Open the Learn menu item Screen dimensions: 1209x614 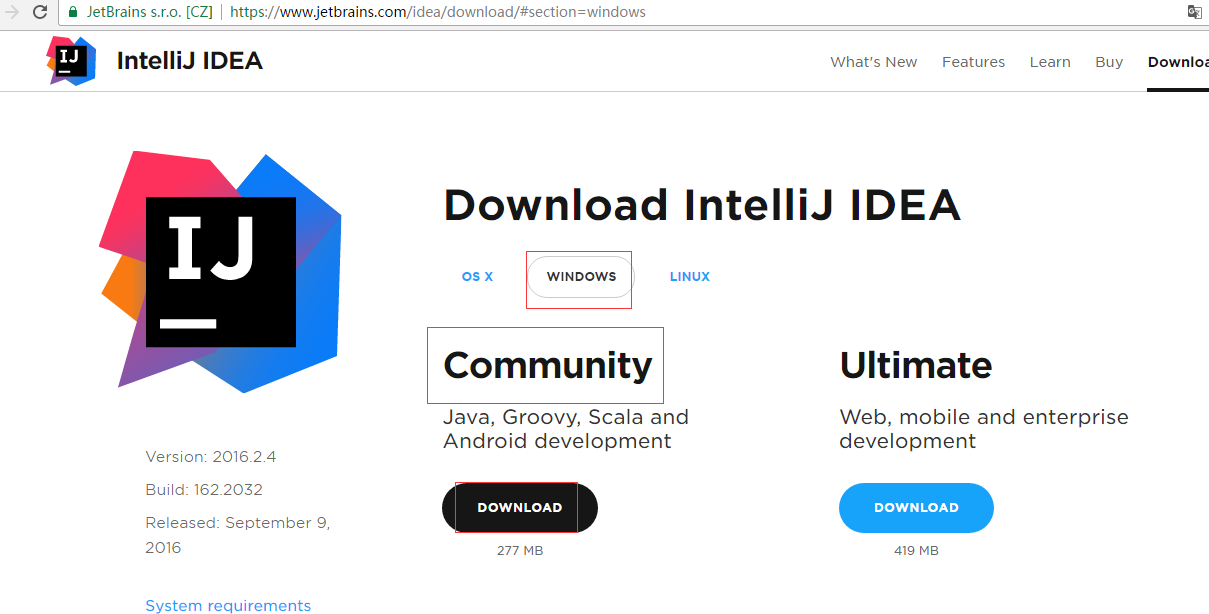pyautogui.click(x=1050, y=61)
